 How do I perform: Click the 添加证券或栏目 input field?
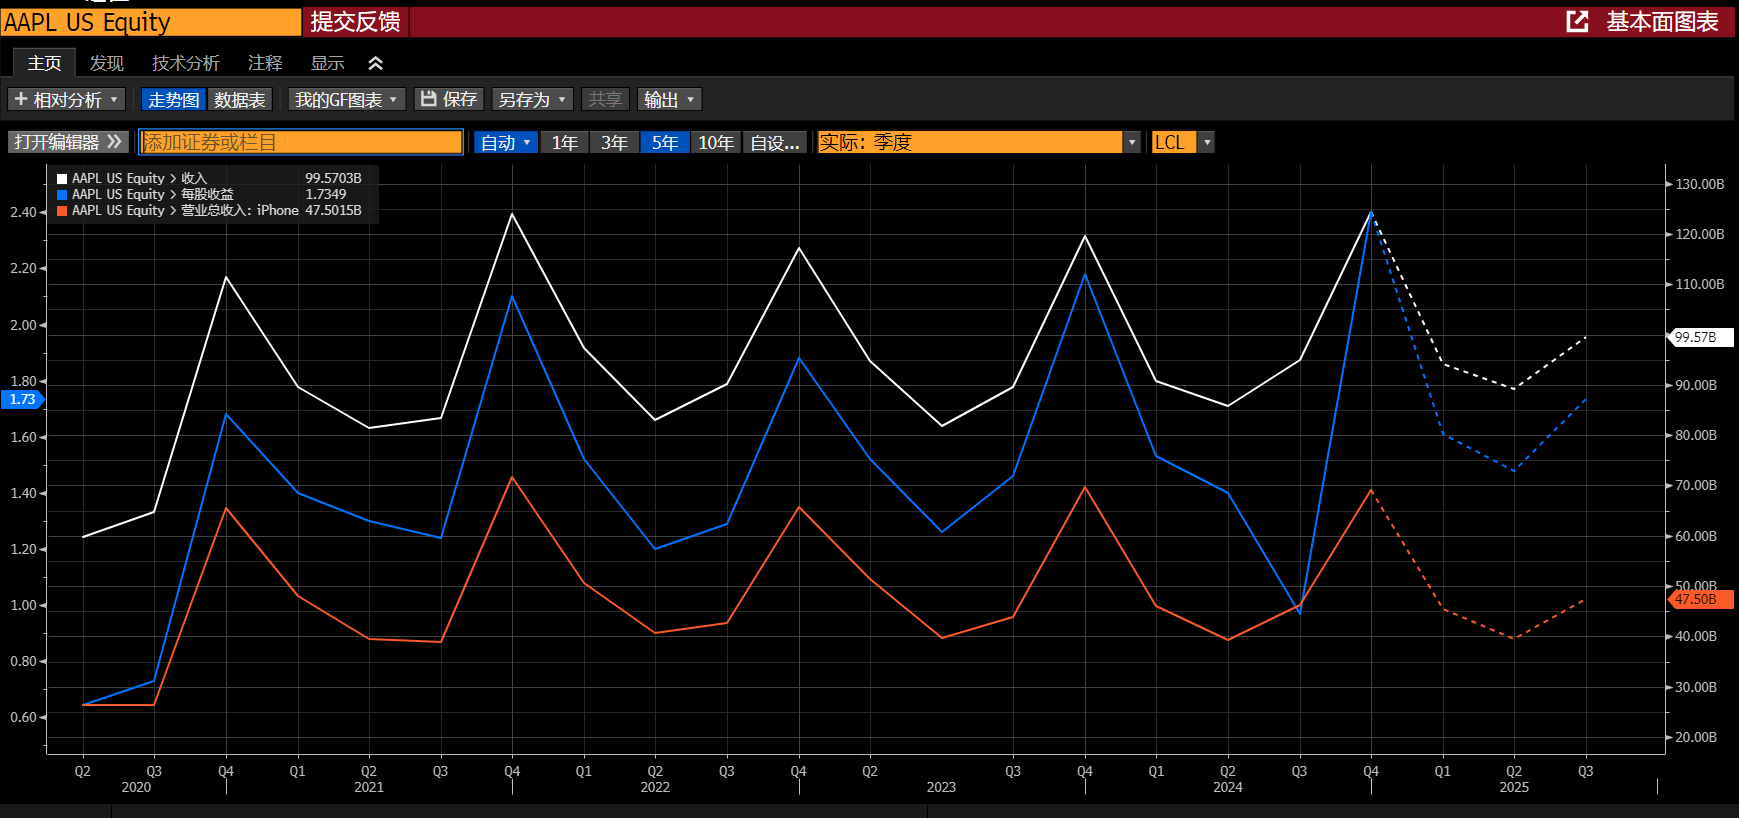tap(301, 143)
